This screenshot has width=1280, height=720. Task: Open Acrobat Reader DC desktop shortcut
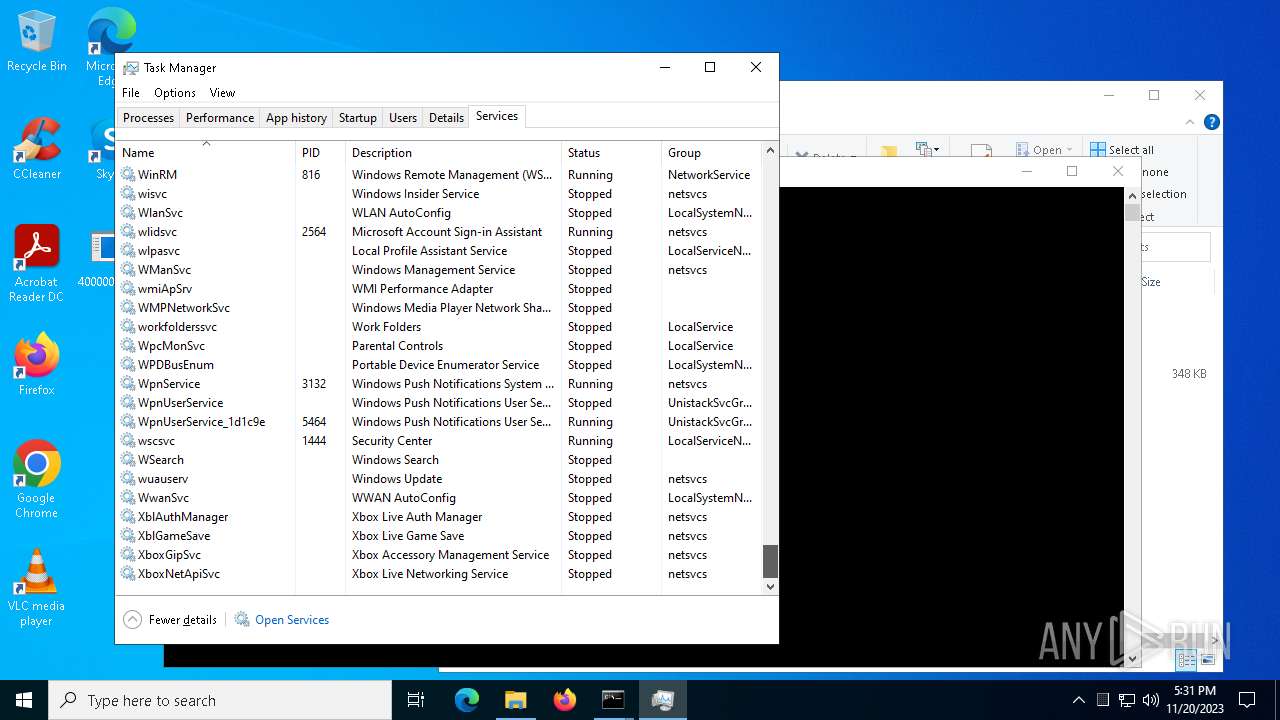37,264
